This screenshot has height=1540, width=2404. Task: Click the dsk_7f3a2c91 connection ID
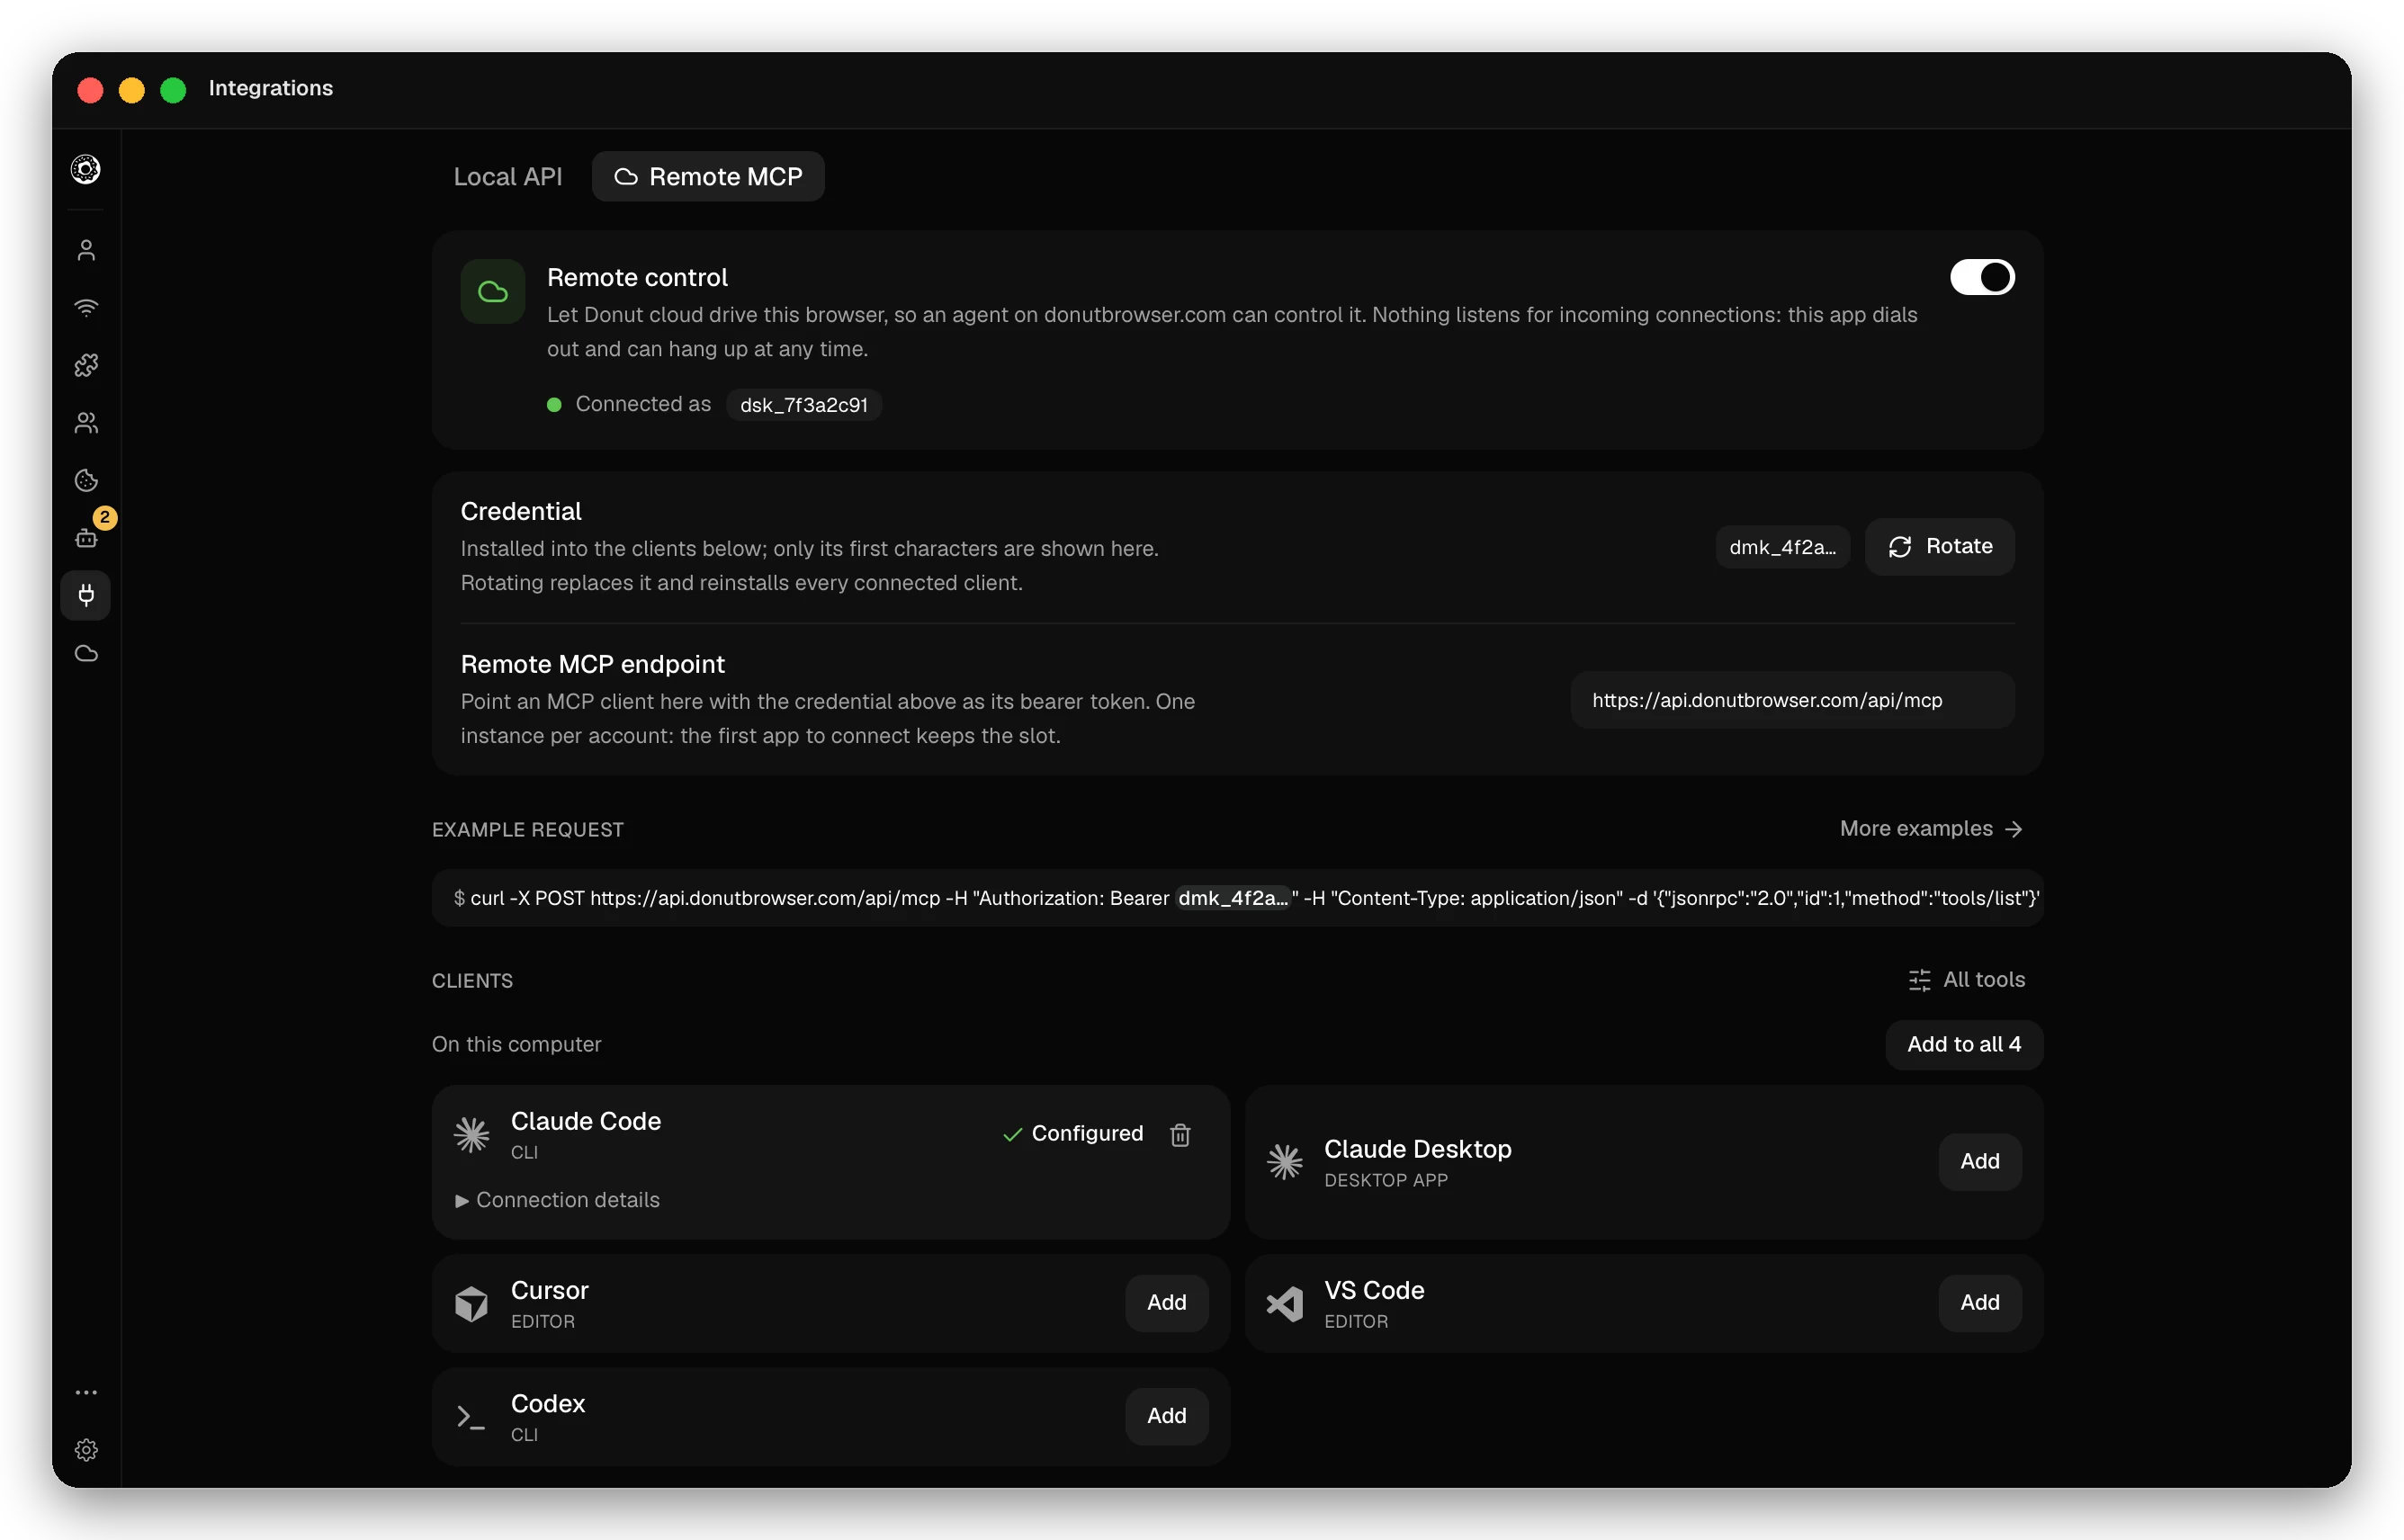pyautogui.click(x=803, y=404)
